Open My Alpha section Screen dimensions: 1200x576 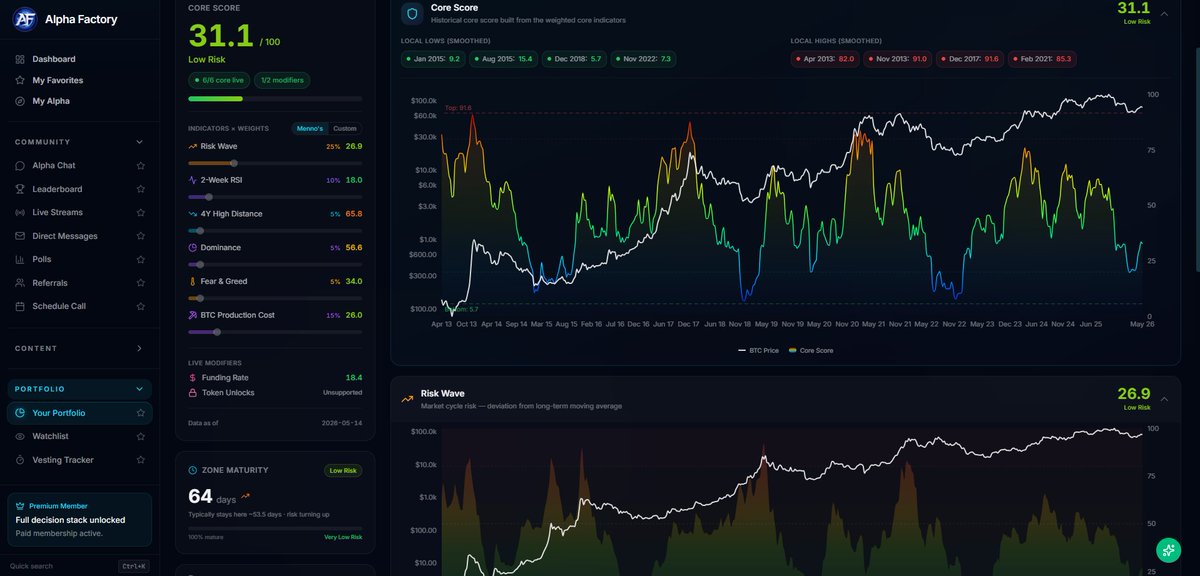(x=51, y=101)
